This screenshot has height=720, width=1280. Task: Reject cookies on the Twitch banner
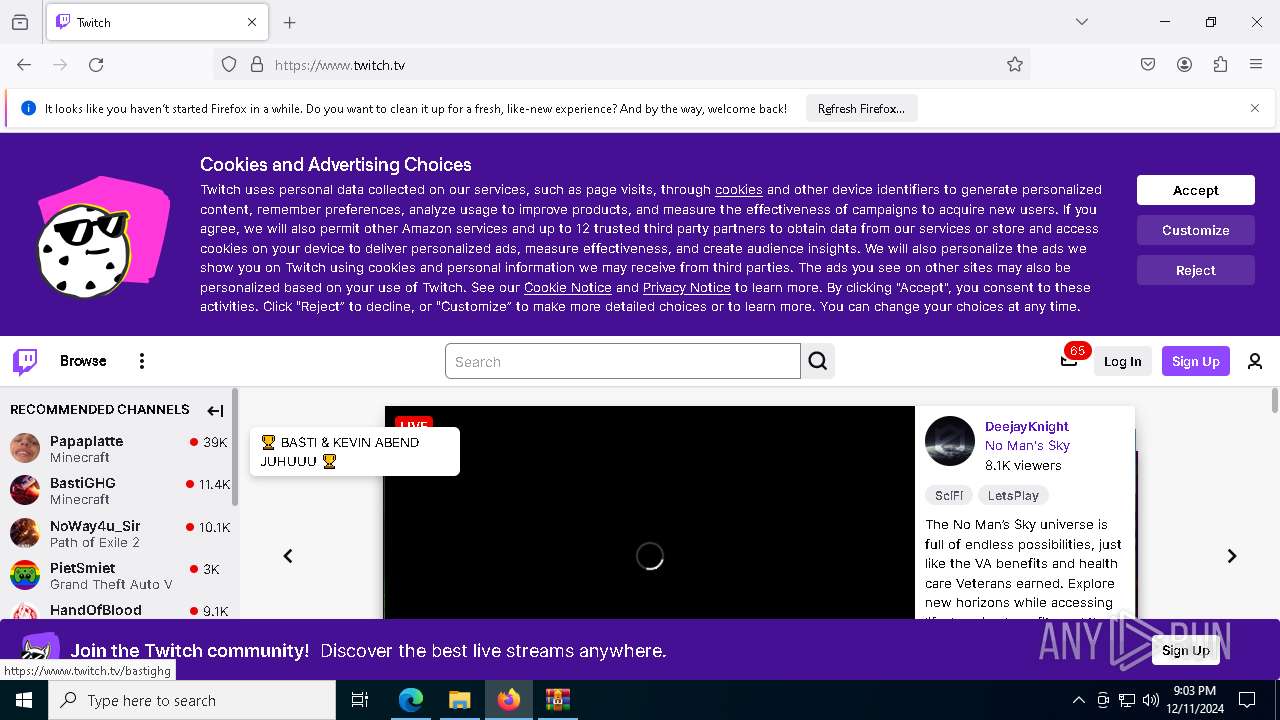[x=1196, y=270]
